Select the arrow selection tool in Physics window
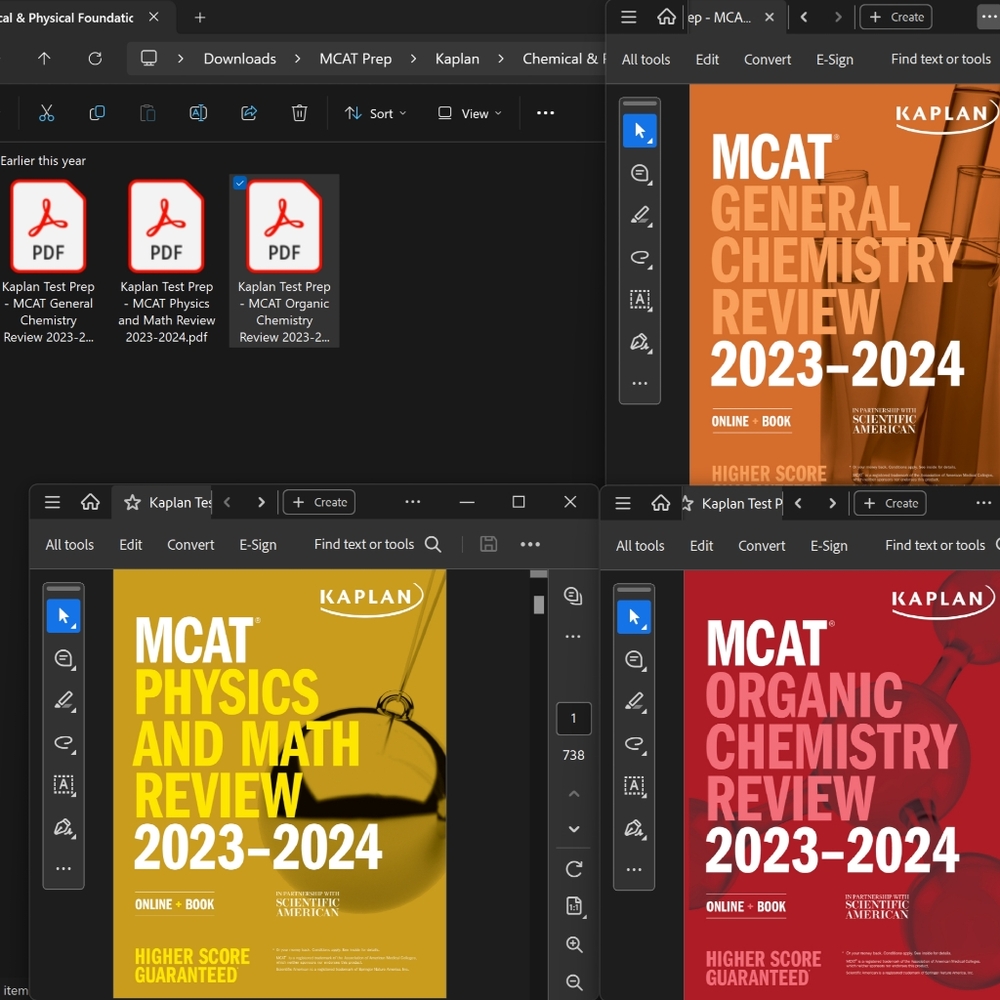The width and height of the screenshot is (1000, 1000). (64, 616)
